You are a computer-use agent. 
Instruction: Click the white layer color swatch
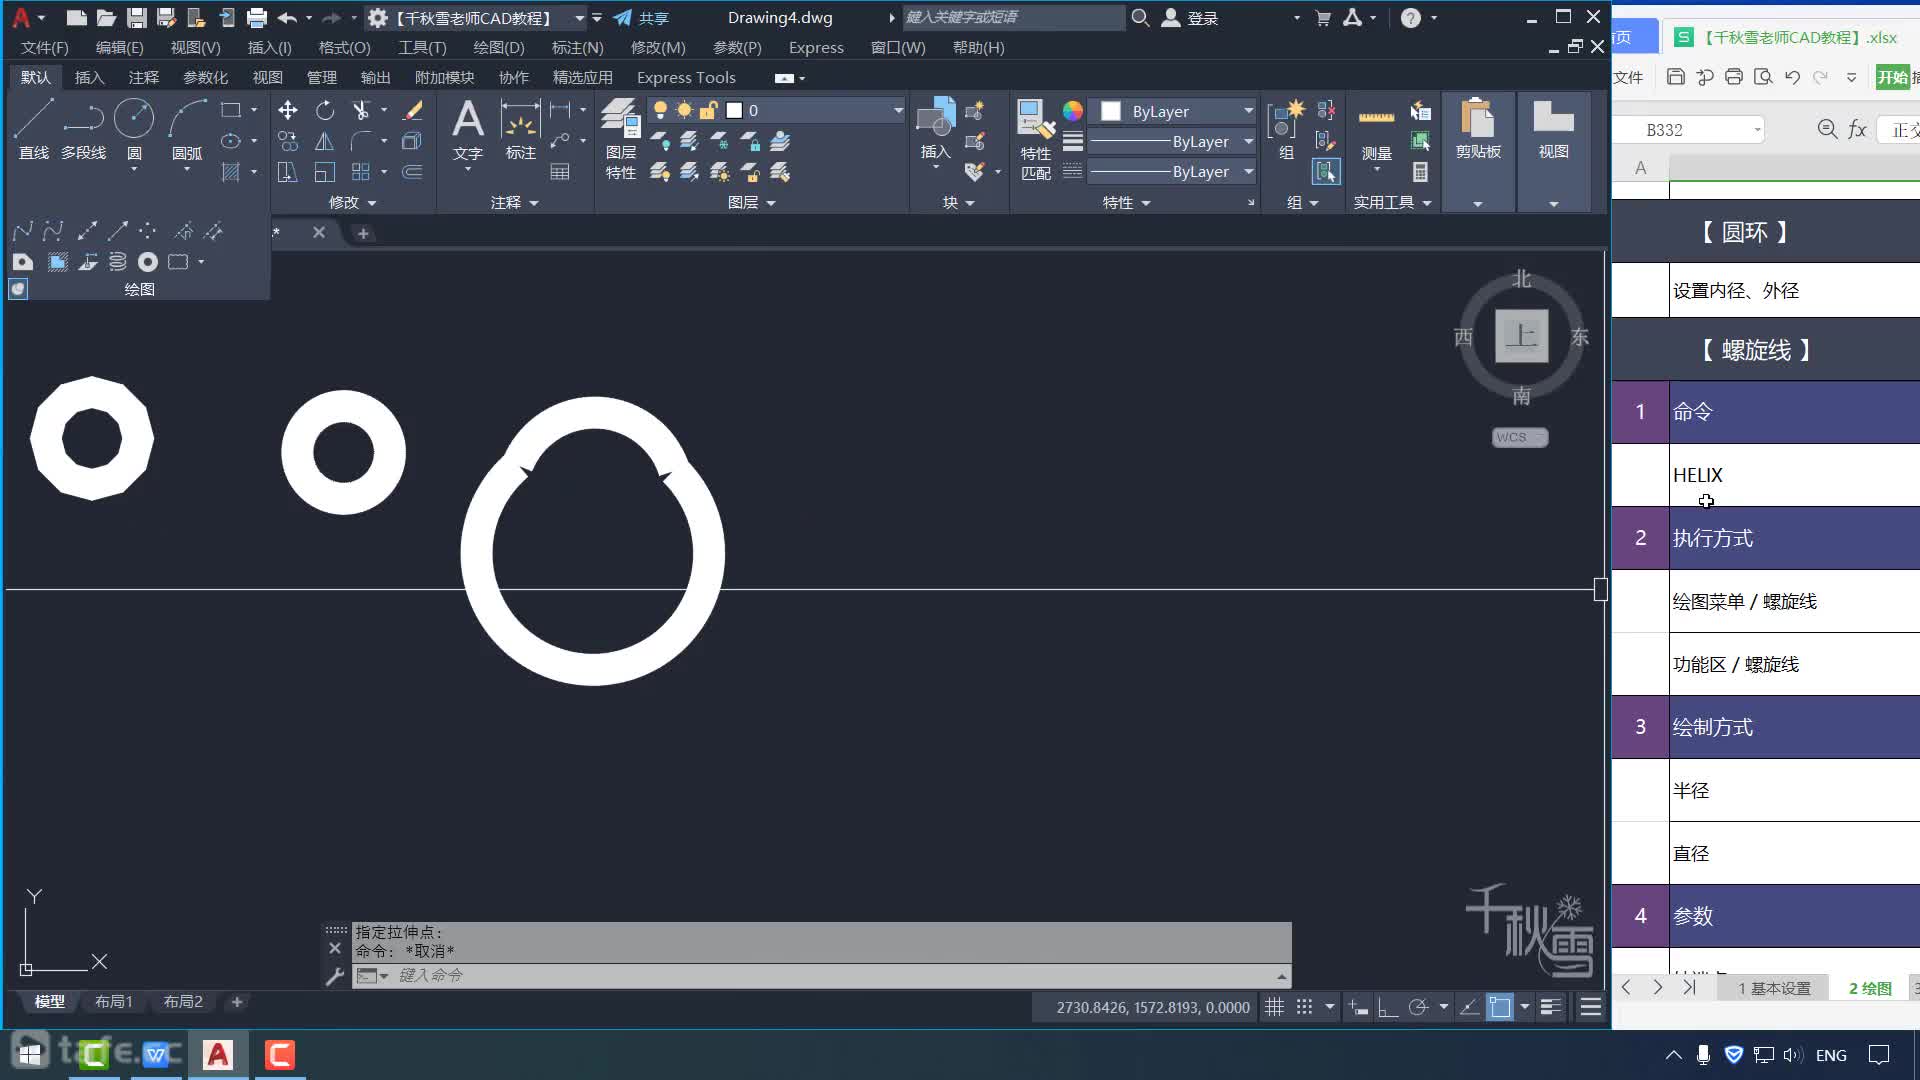[x=735, y=110]
